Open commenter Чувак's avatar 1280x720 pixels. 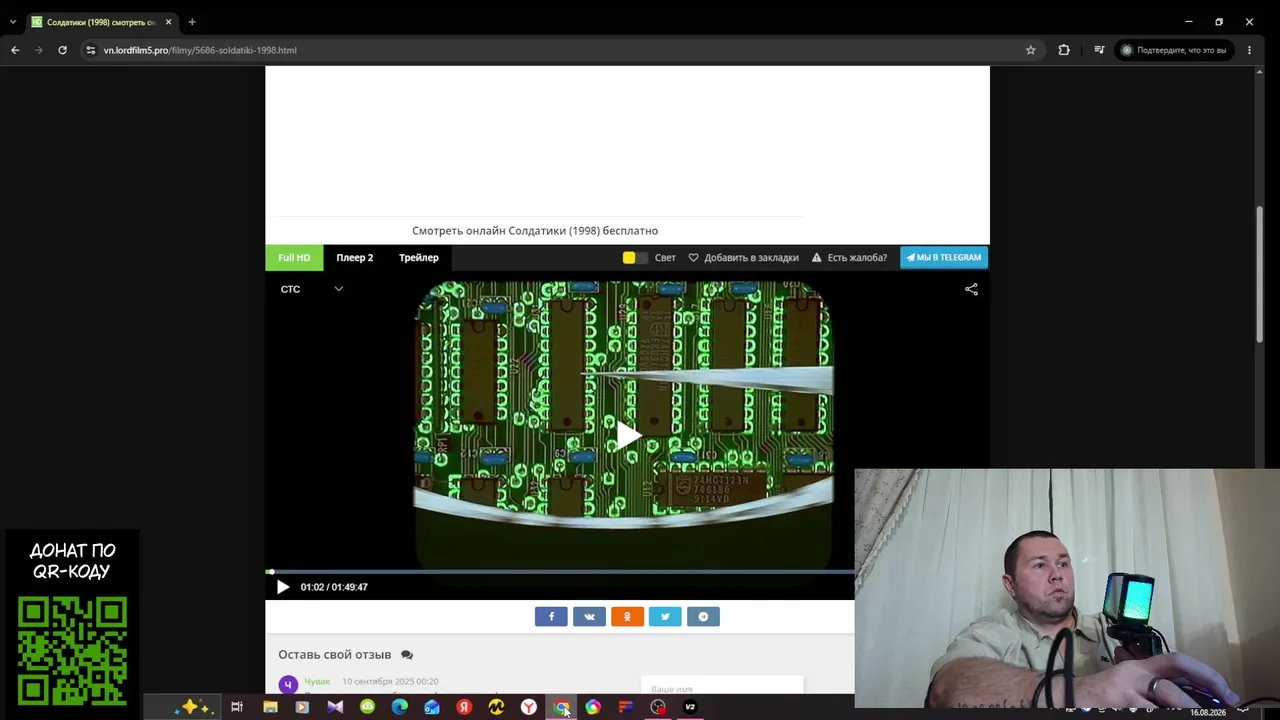point(288,685)
